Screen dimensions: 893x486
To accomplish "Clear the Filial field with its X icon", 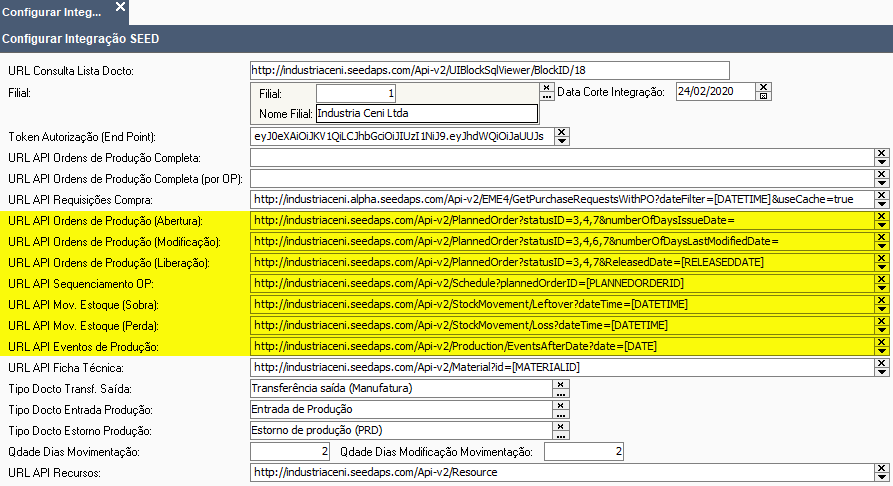I will tap(547, 87).
